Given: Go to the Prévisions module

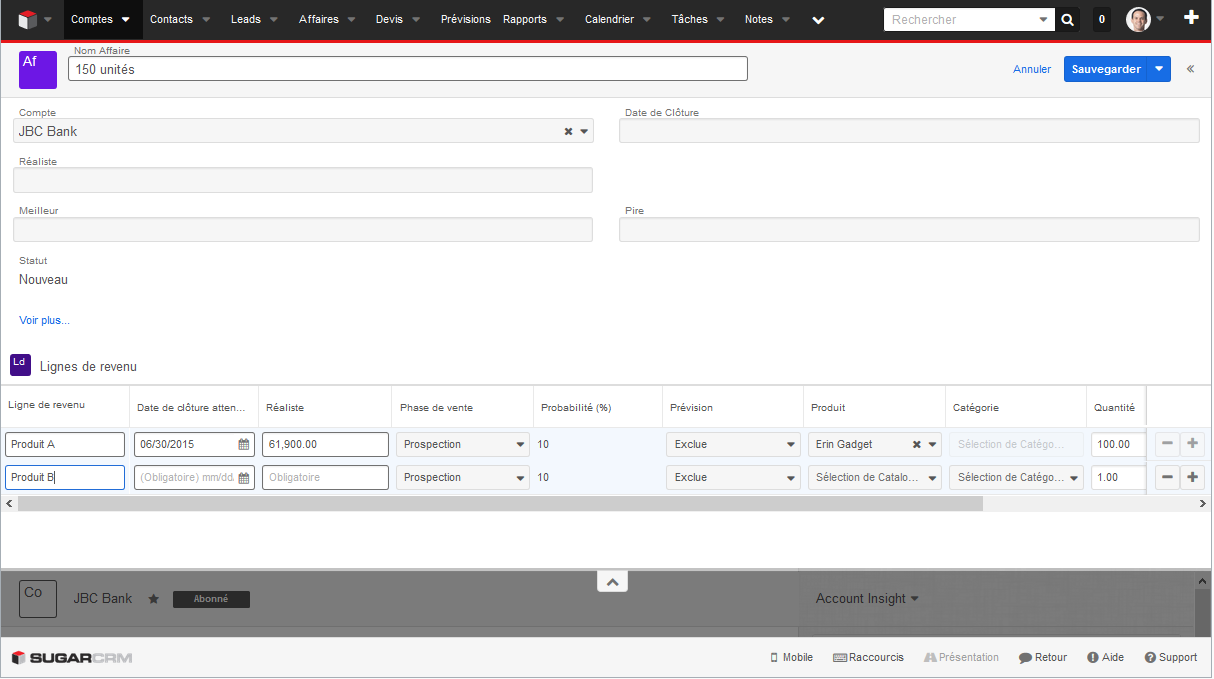Looking at the screenshot, I should click(465, 19).
